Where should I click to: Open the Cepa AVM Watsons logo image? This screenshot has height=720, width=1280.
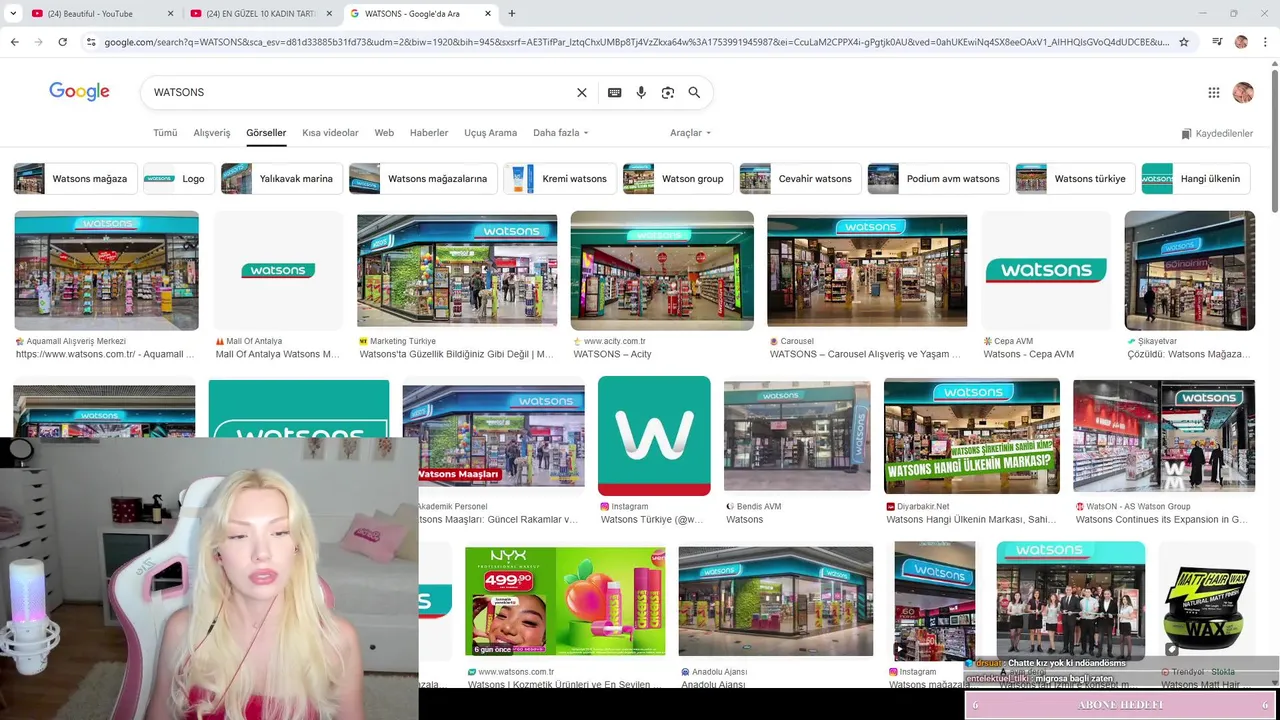click(1046, 271)
